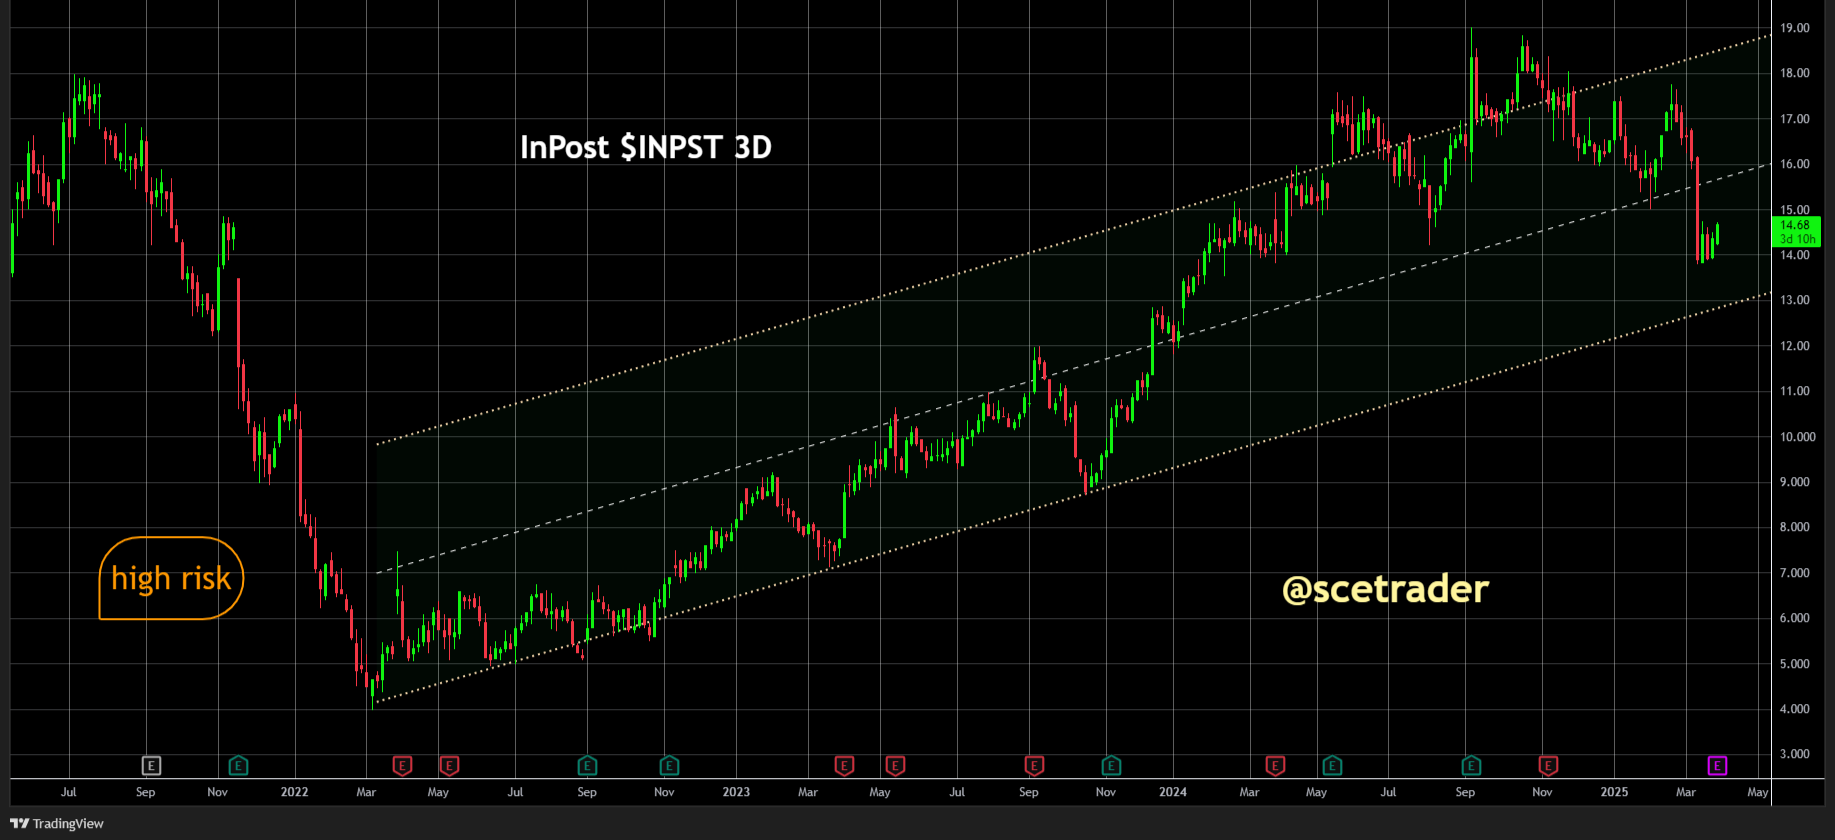1835x840 pixels.
Task: Click the 12.00 price axis label
Action: click(1795, 346)
